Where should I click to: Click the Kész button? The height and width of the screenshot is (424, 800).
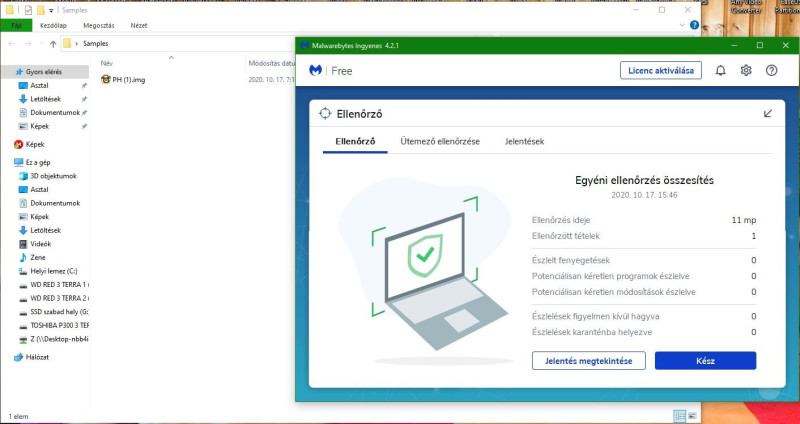tap(705, 361)
